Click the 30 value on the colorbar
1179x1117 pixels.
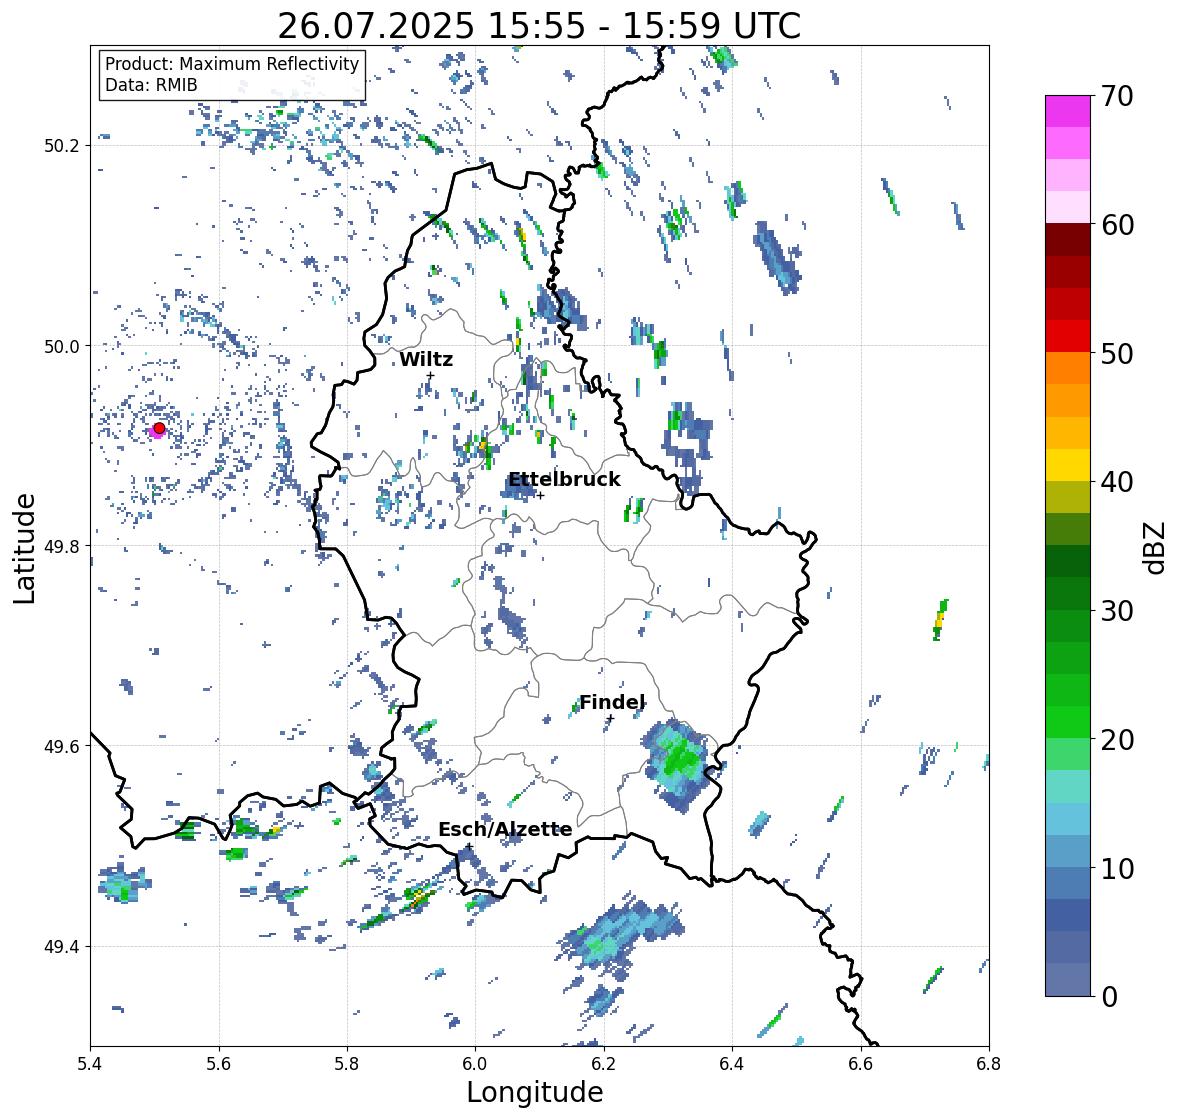tap(1116, 610)
